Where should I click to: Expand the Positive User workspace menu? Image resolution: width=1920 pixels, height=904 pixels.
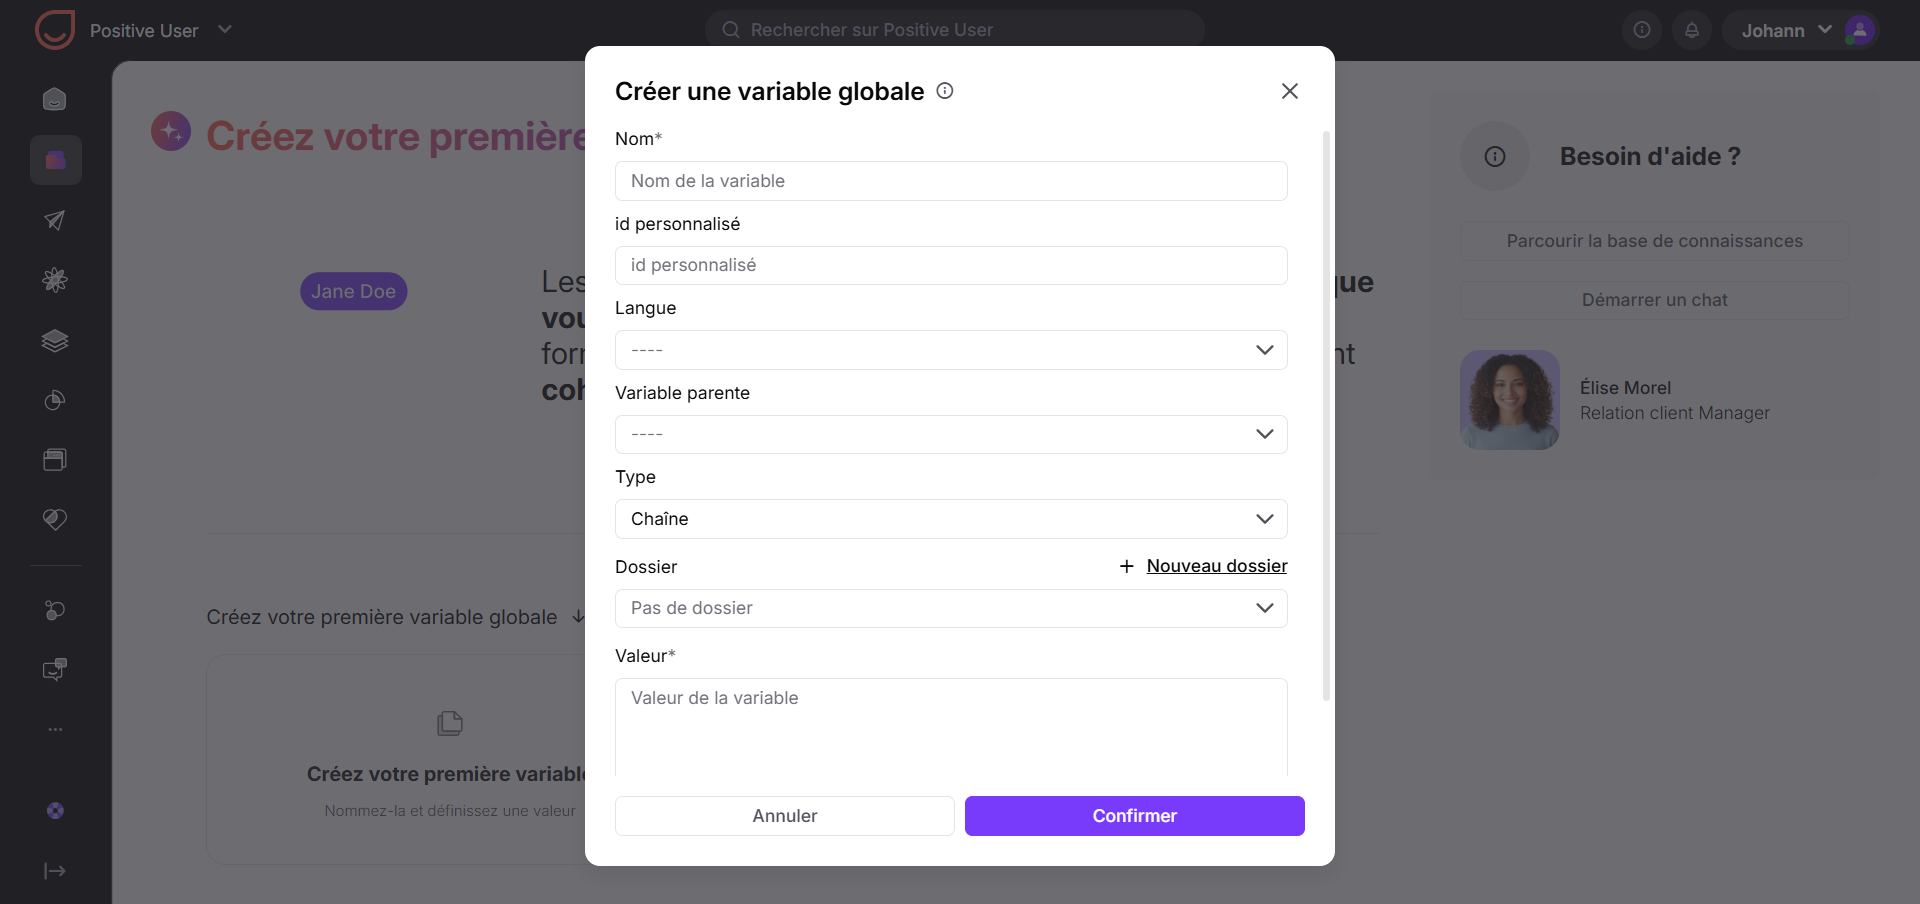[x=225, y=30]
